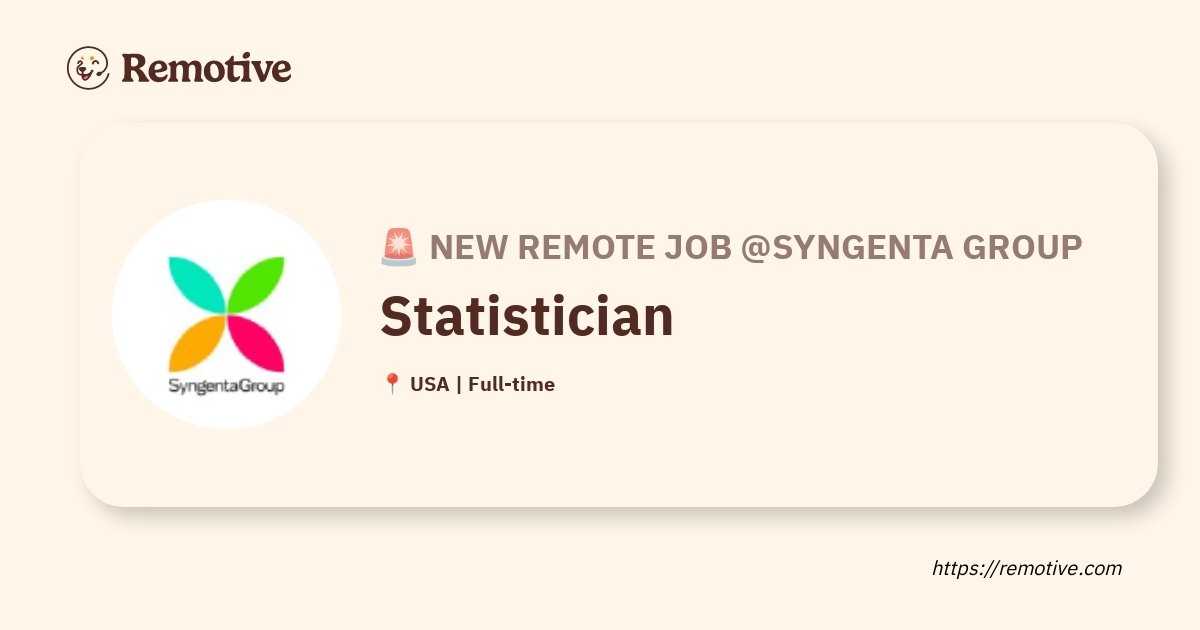The image size is (1200, 630).
Task: Click the center where the four petals meet
Action: coord(227,314)
